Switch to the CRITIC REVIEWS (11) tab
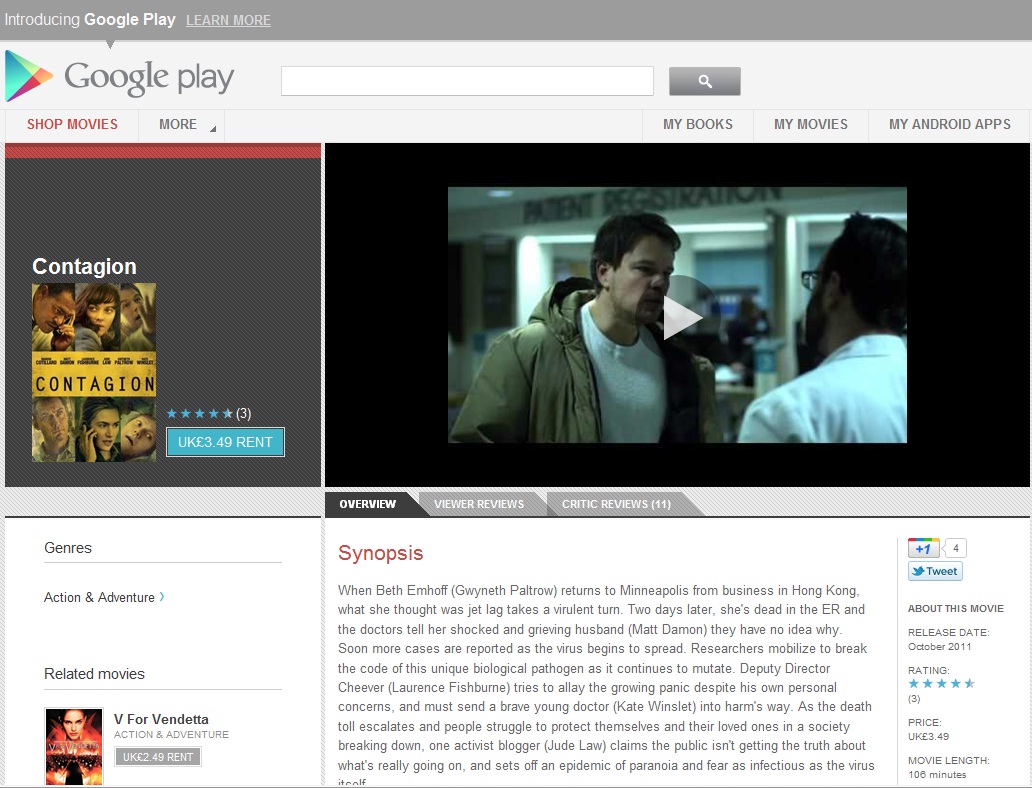 (616, 504)
